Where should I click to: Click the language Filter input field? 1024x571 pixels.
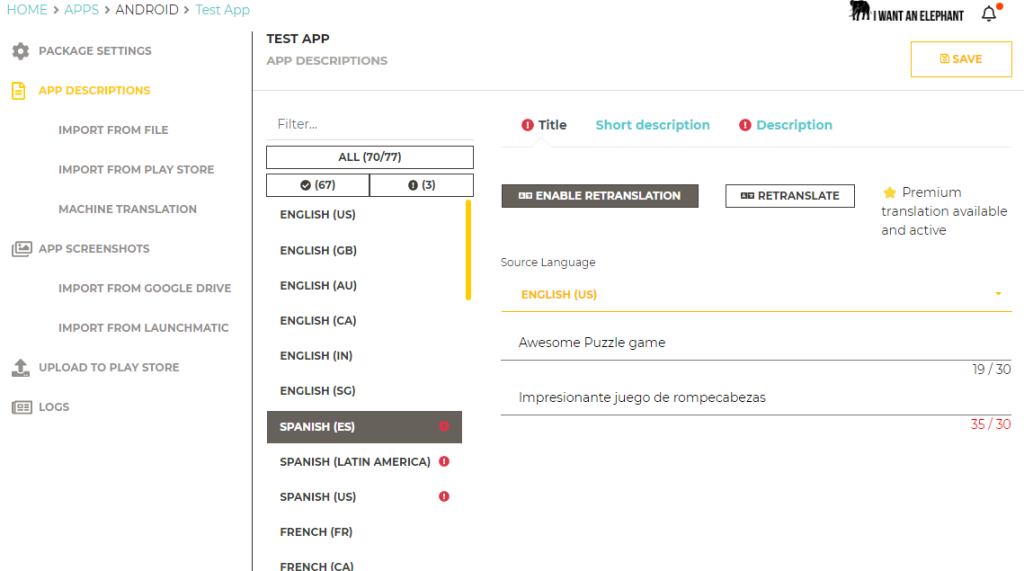pos(370,124)
